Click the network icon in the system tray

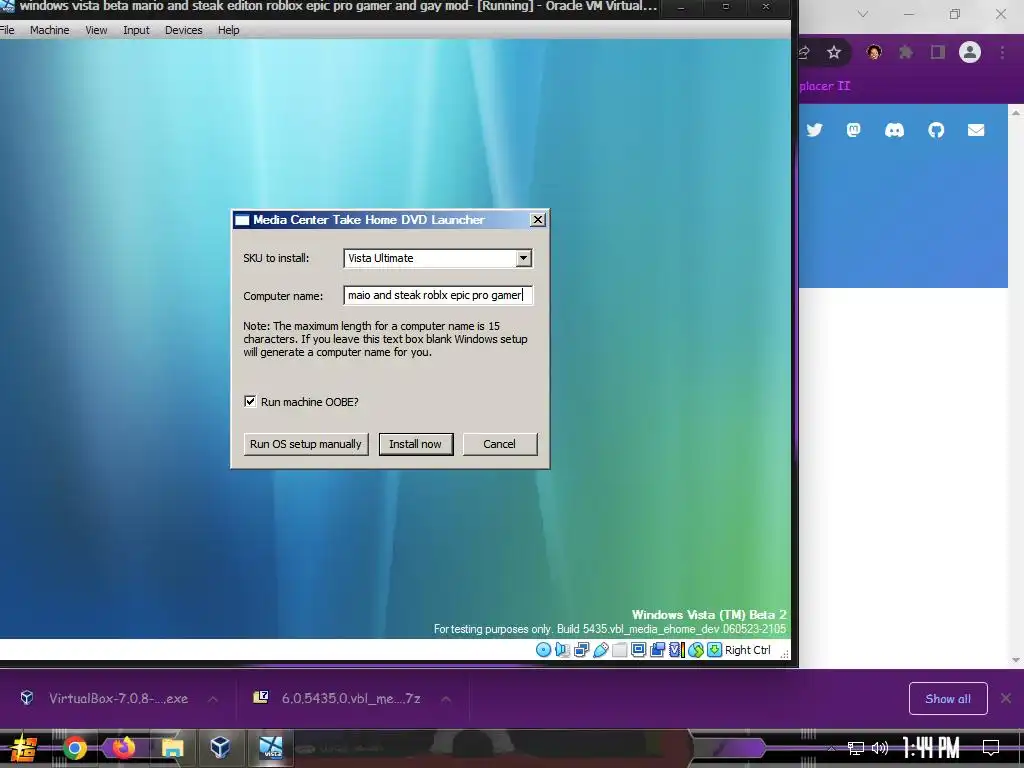pyautogui.click(x=856, y=748)
